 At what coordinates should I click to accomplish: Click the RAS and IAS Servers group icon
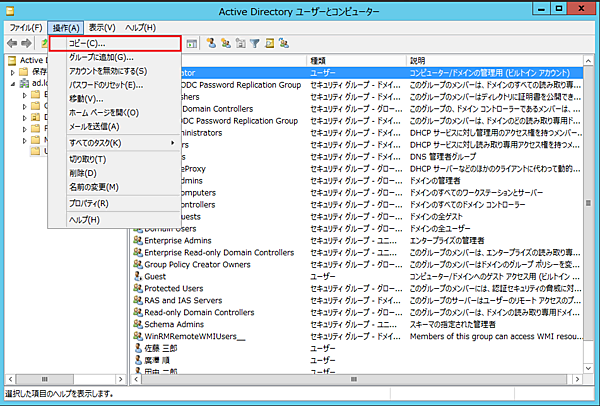(138, 300)
